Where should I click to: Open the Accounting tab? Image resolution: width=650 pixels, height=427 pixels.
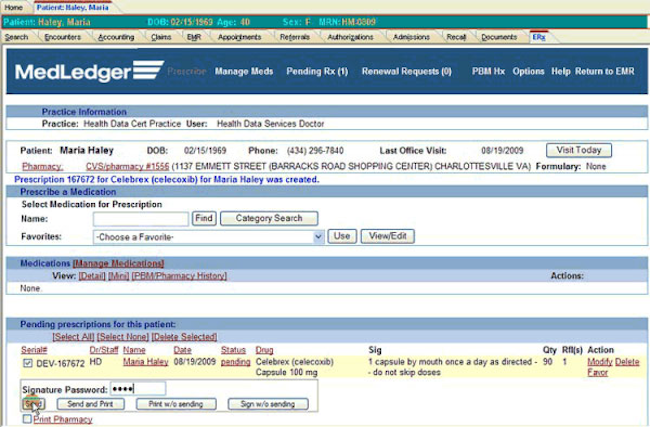(x=115, y=37)
